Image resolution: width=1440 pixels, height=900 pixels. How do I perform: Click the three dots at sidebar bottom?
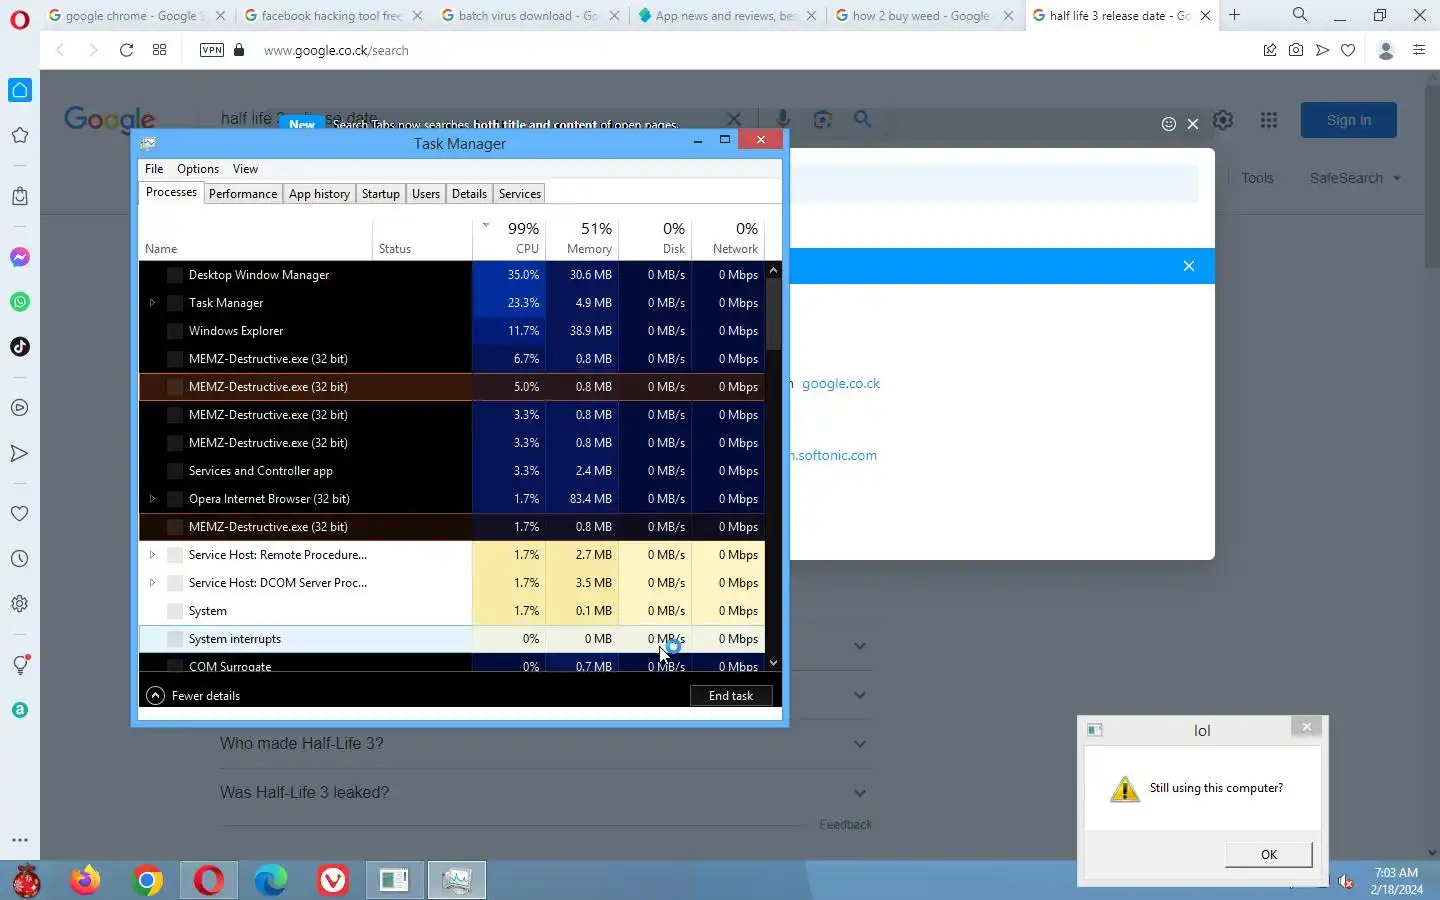(20, 840)
